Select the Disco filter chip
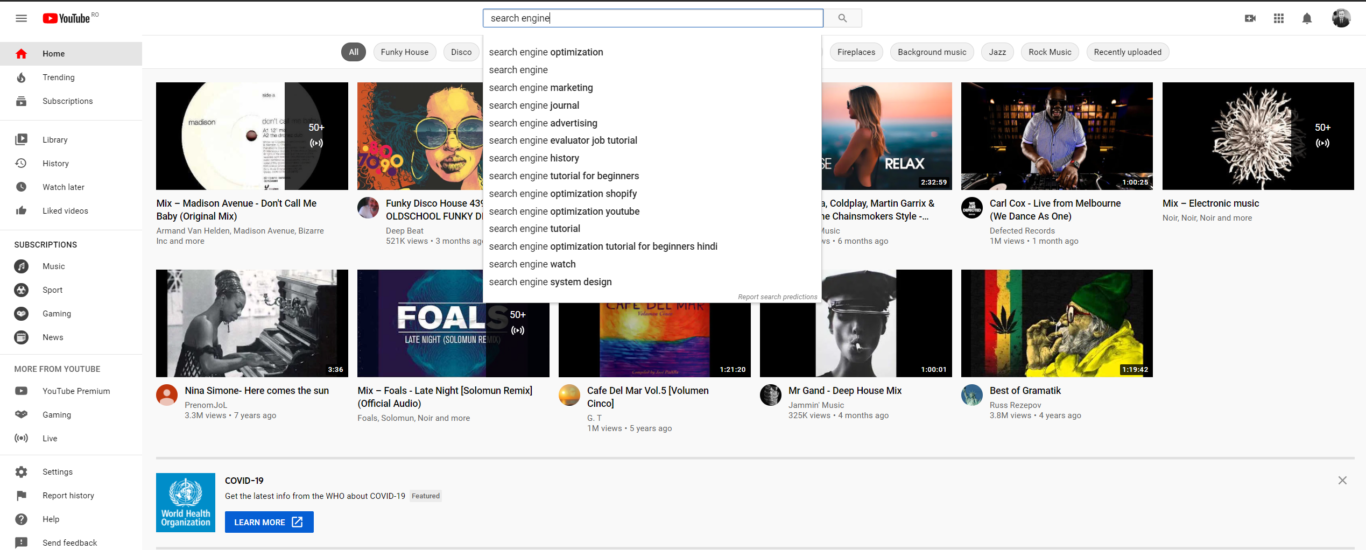The width and height of the screenshot is (1366, 550). [461, 52]
